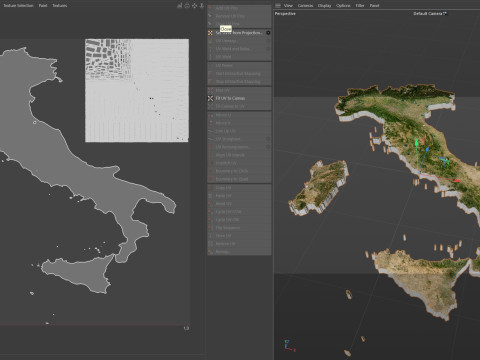Open the Panel menu in the viewport
Viewport: 480px width, 360px height.
pyautogui.click(x=374, y=5)
